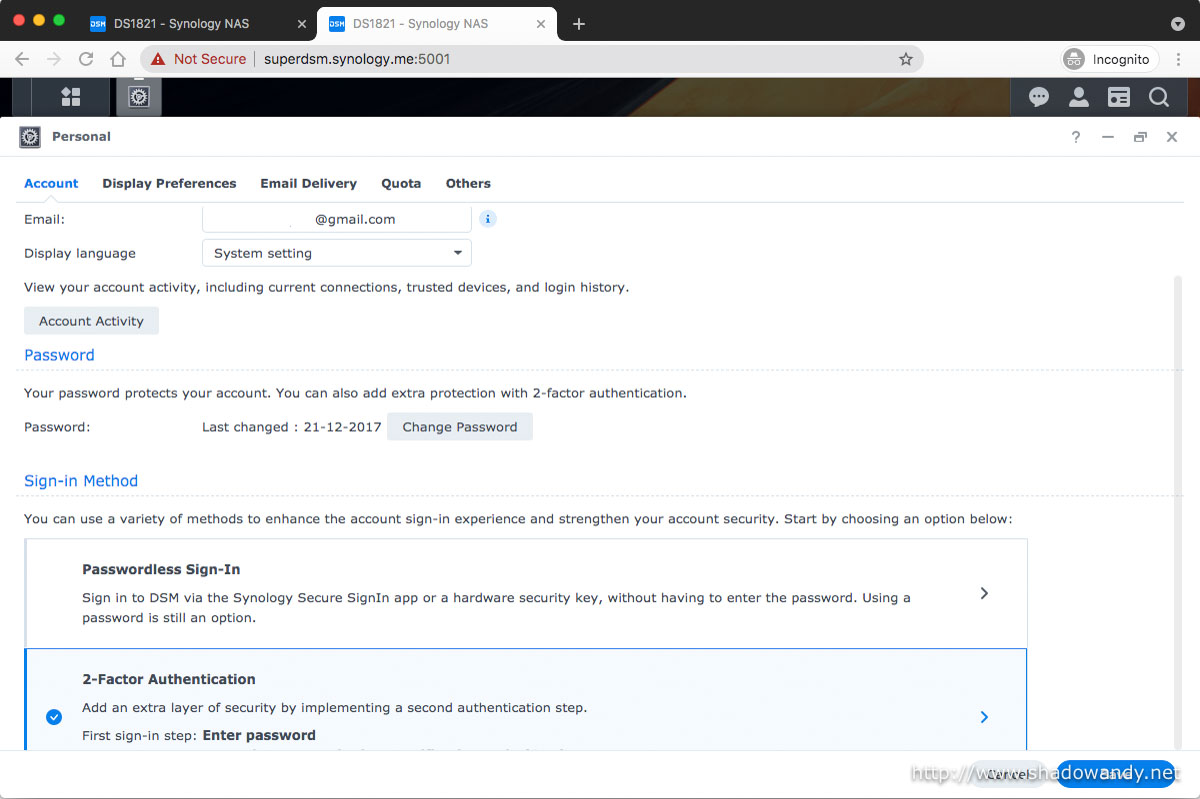Viewport: 1200px width, 799px height.
Task: Open the DSM Main Menu grid icon
Action: [70, 97]
